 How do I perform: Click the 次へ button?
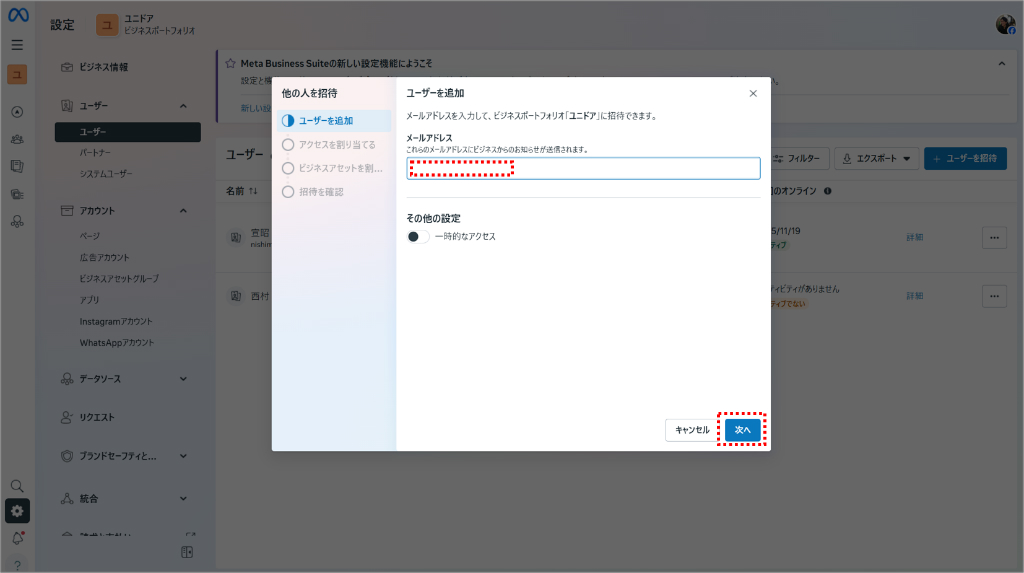point(743,430)
